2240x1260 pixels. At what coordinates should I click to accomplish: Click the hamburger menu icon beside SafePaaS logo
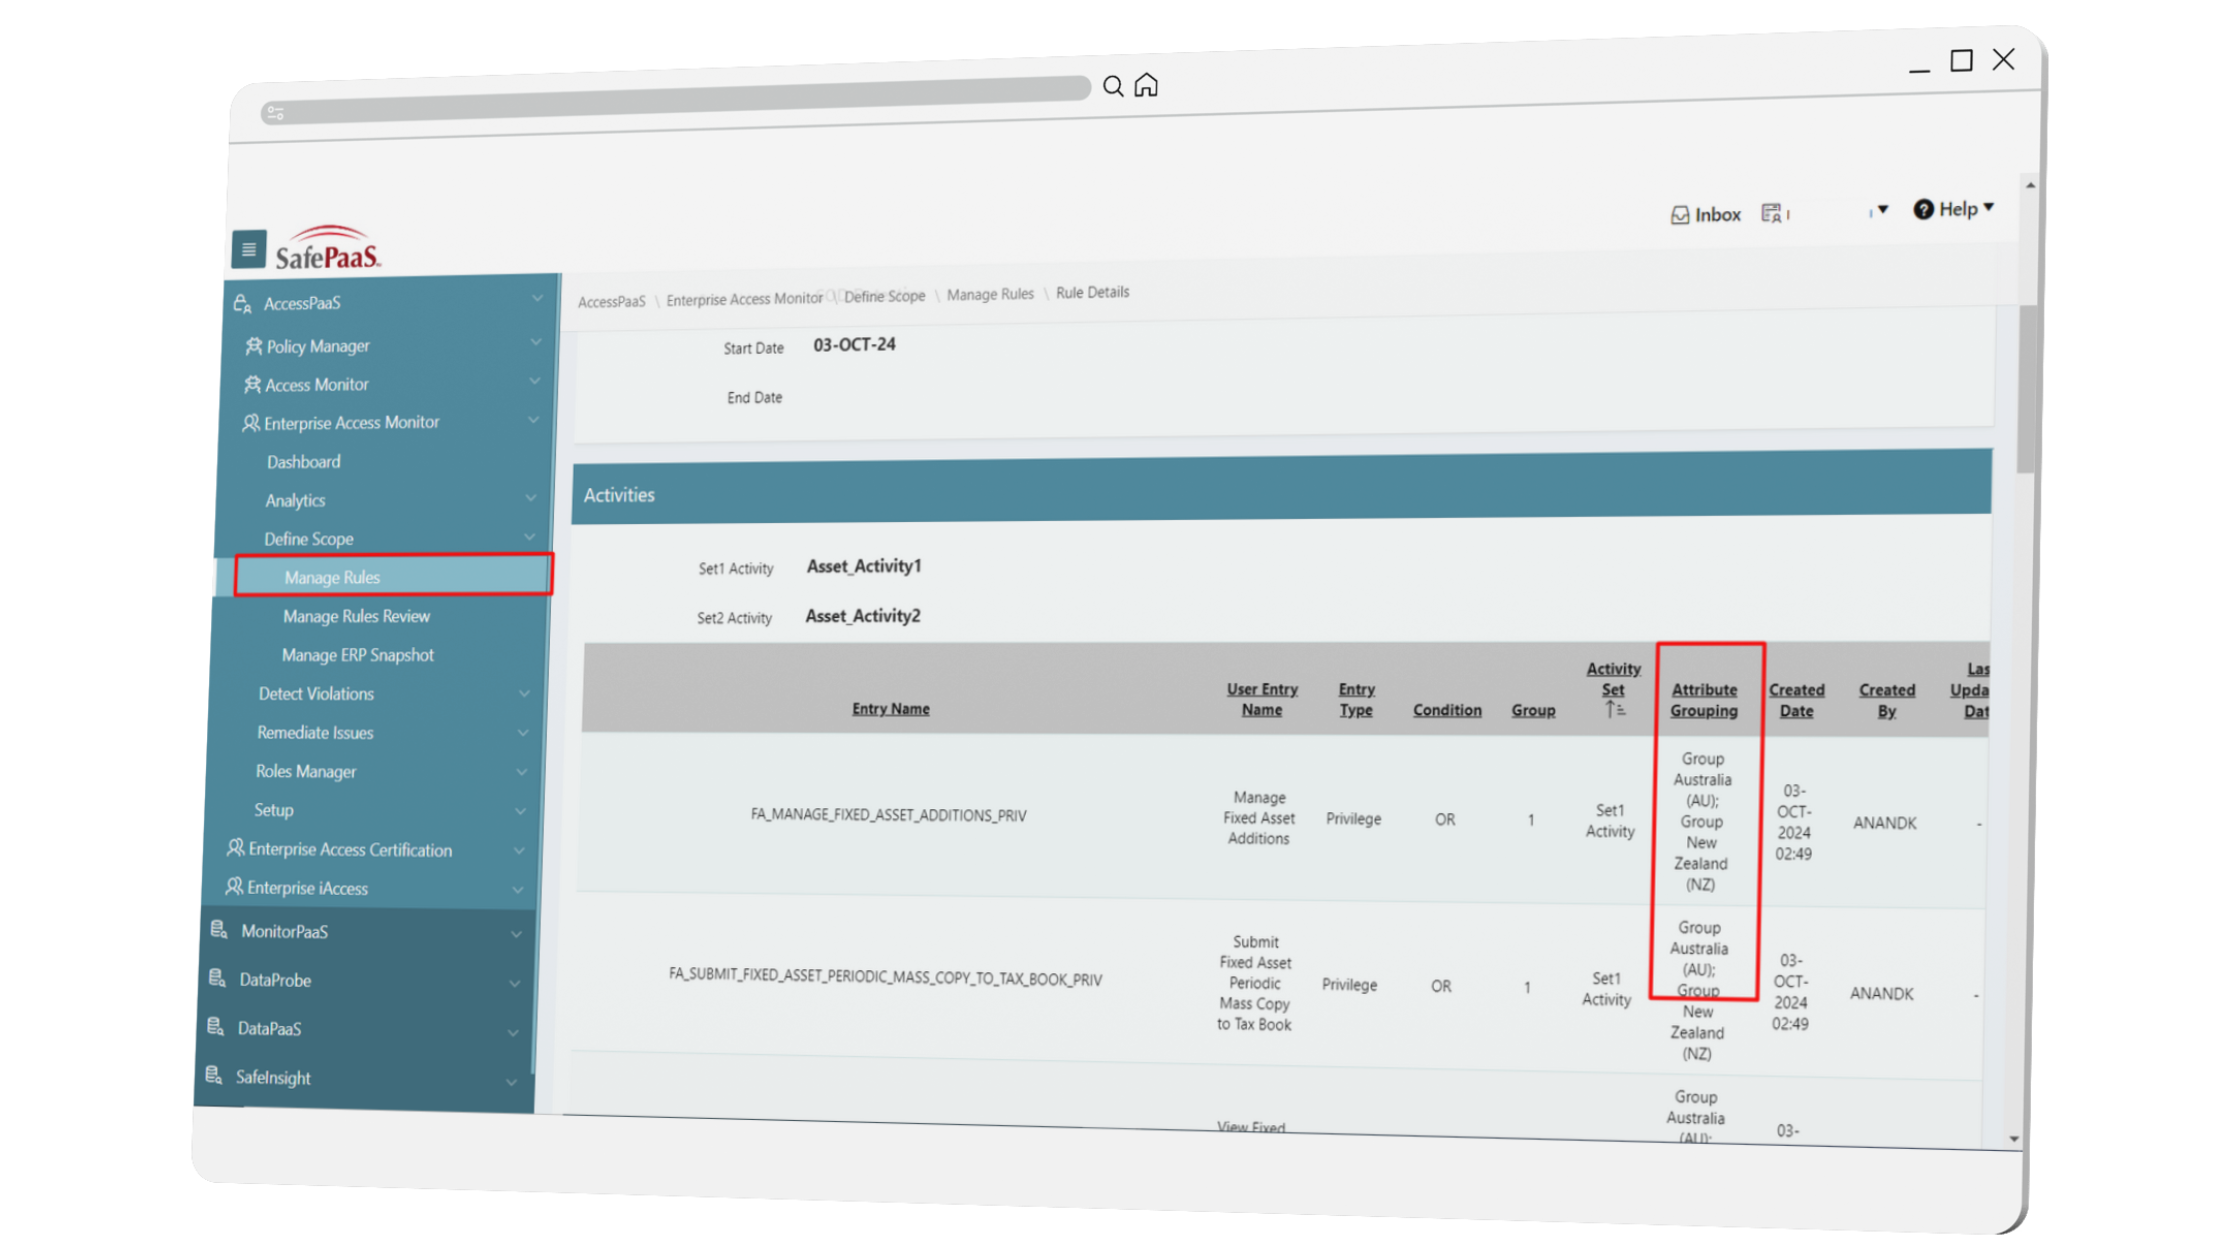pos(249,249)
